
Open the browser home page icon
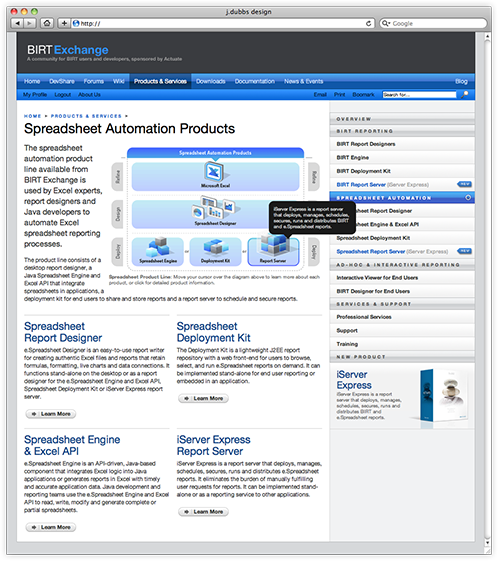pos(47,23)
